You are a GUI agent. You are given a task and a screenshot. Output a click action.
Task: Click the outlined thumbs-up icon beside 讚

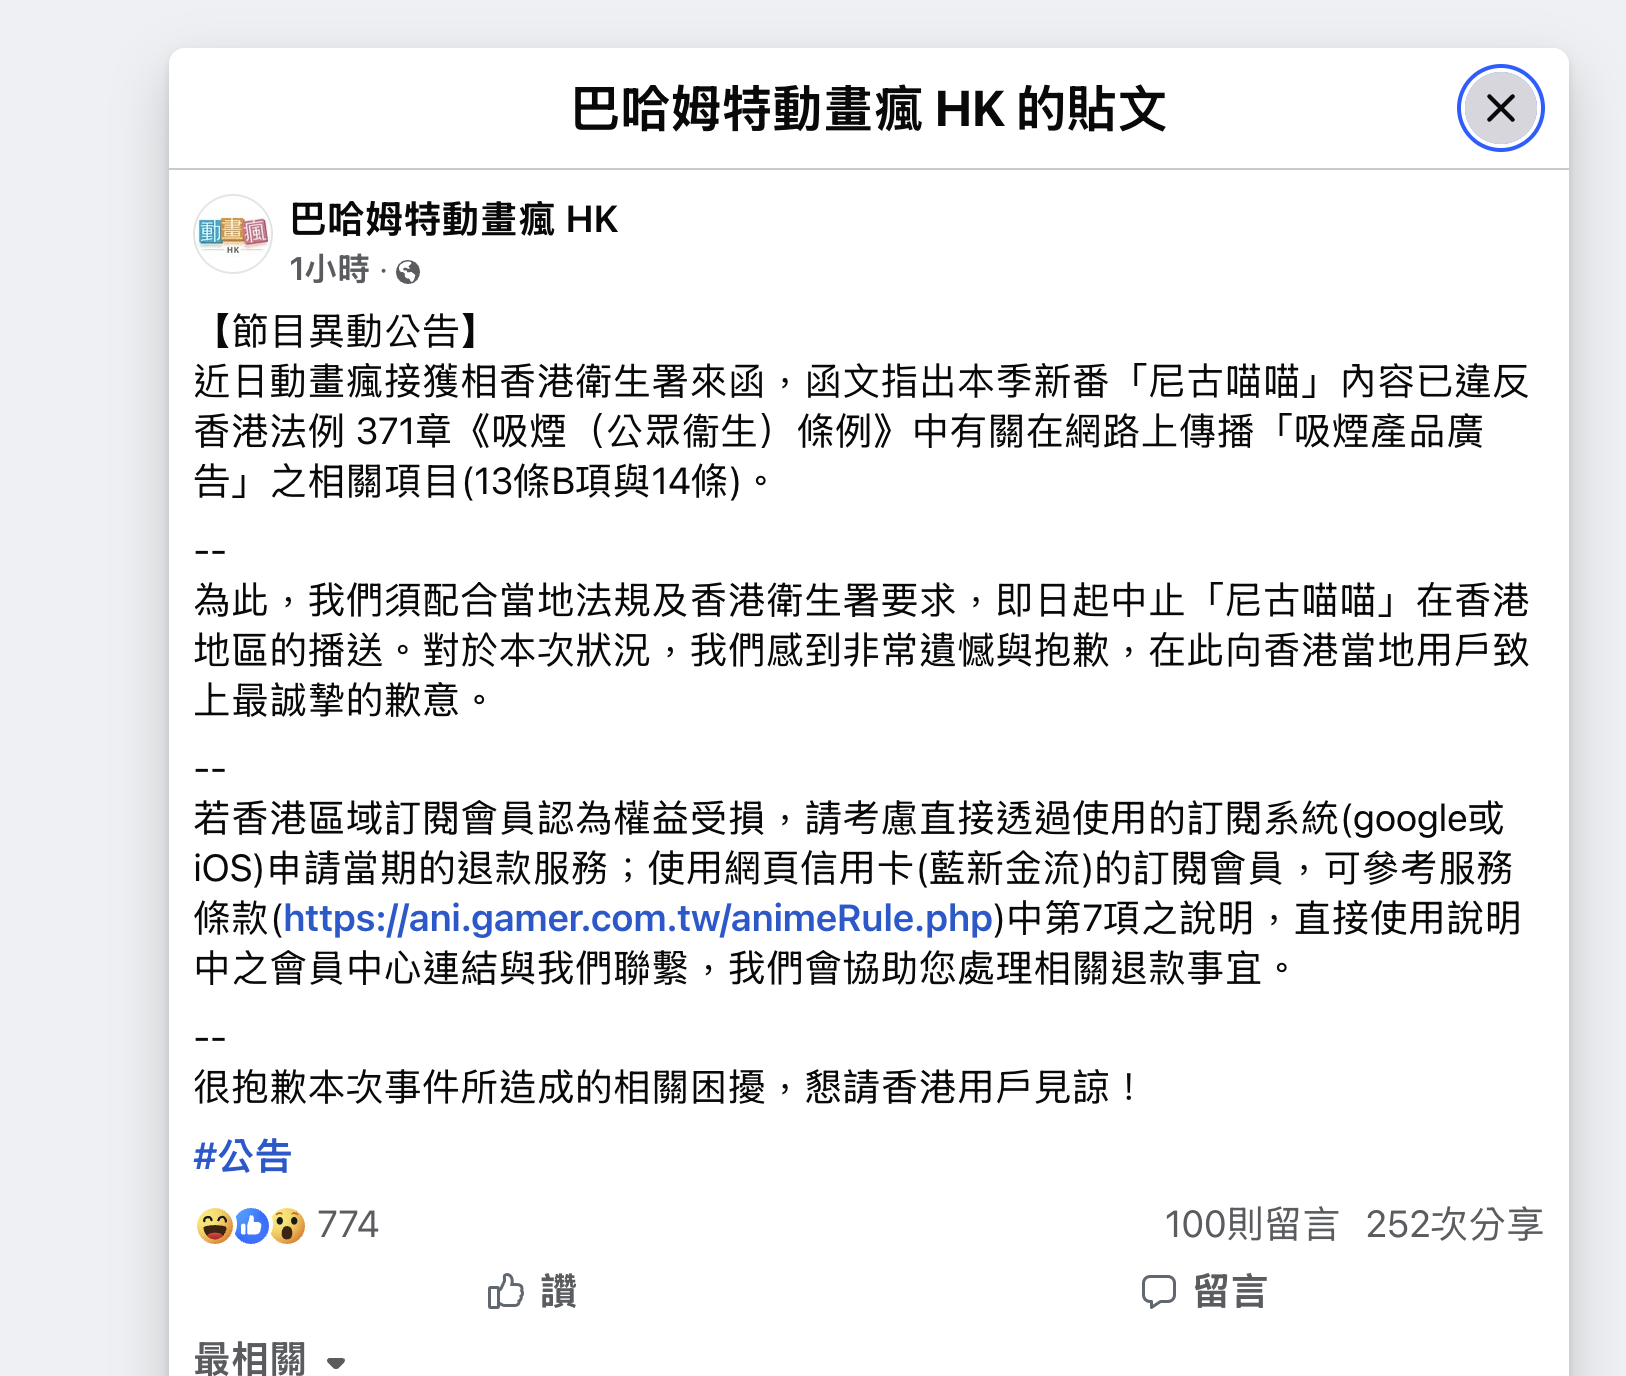pyautogui.click(x=506, y=1291)
